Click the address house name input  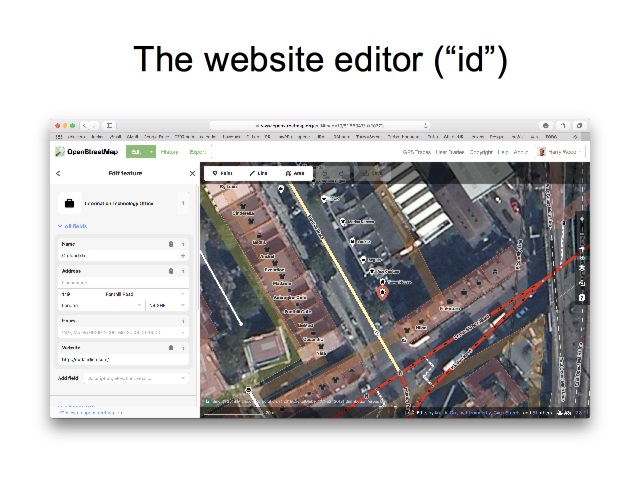(123, 282)
